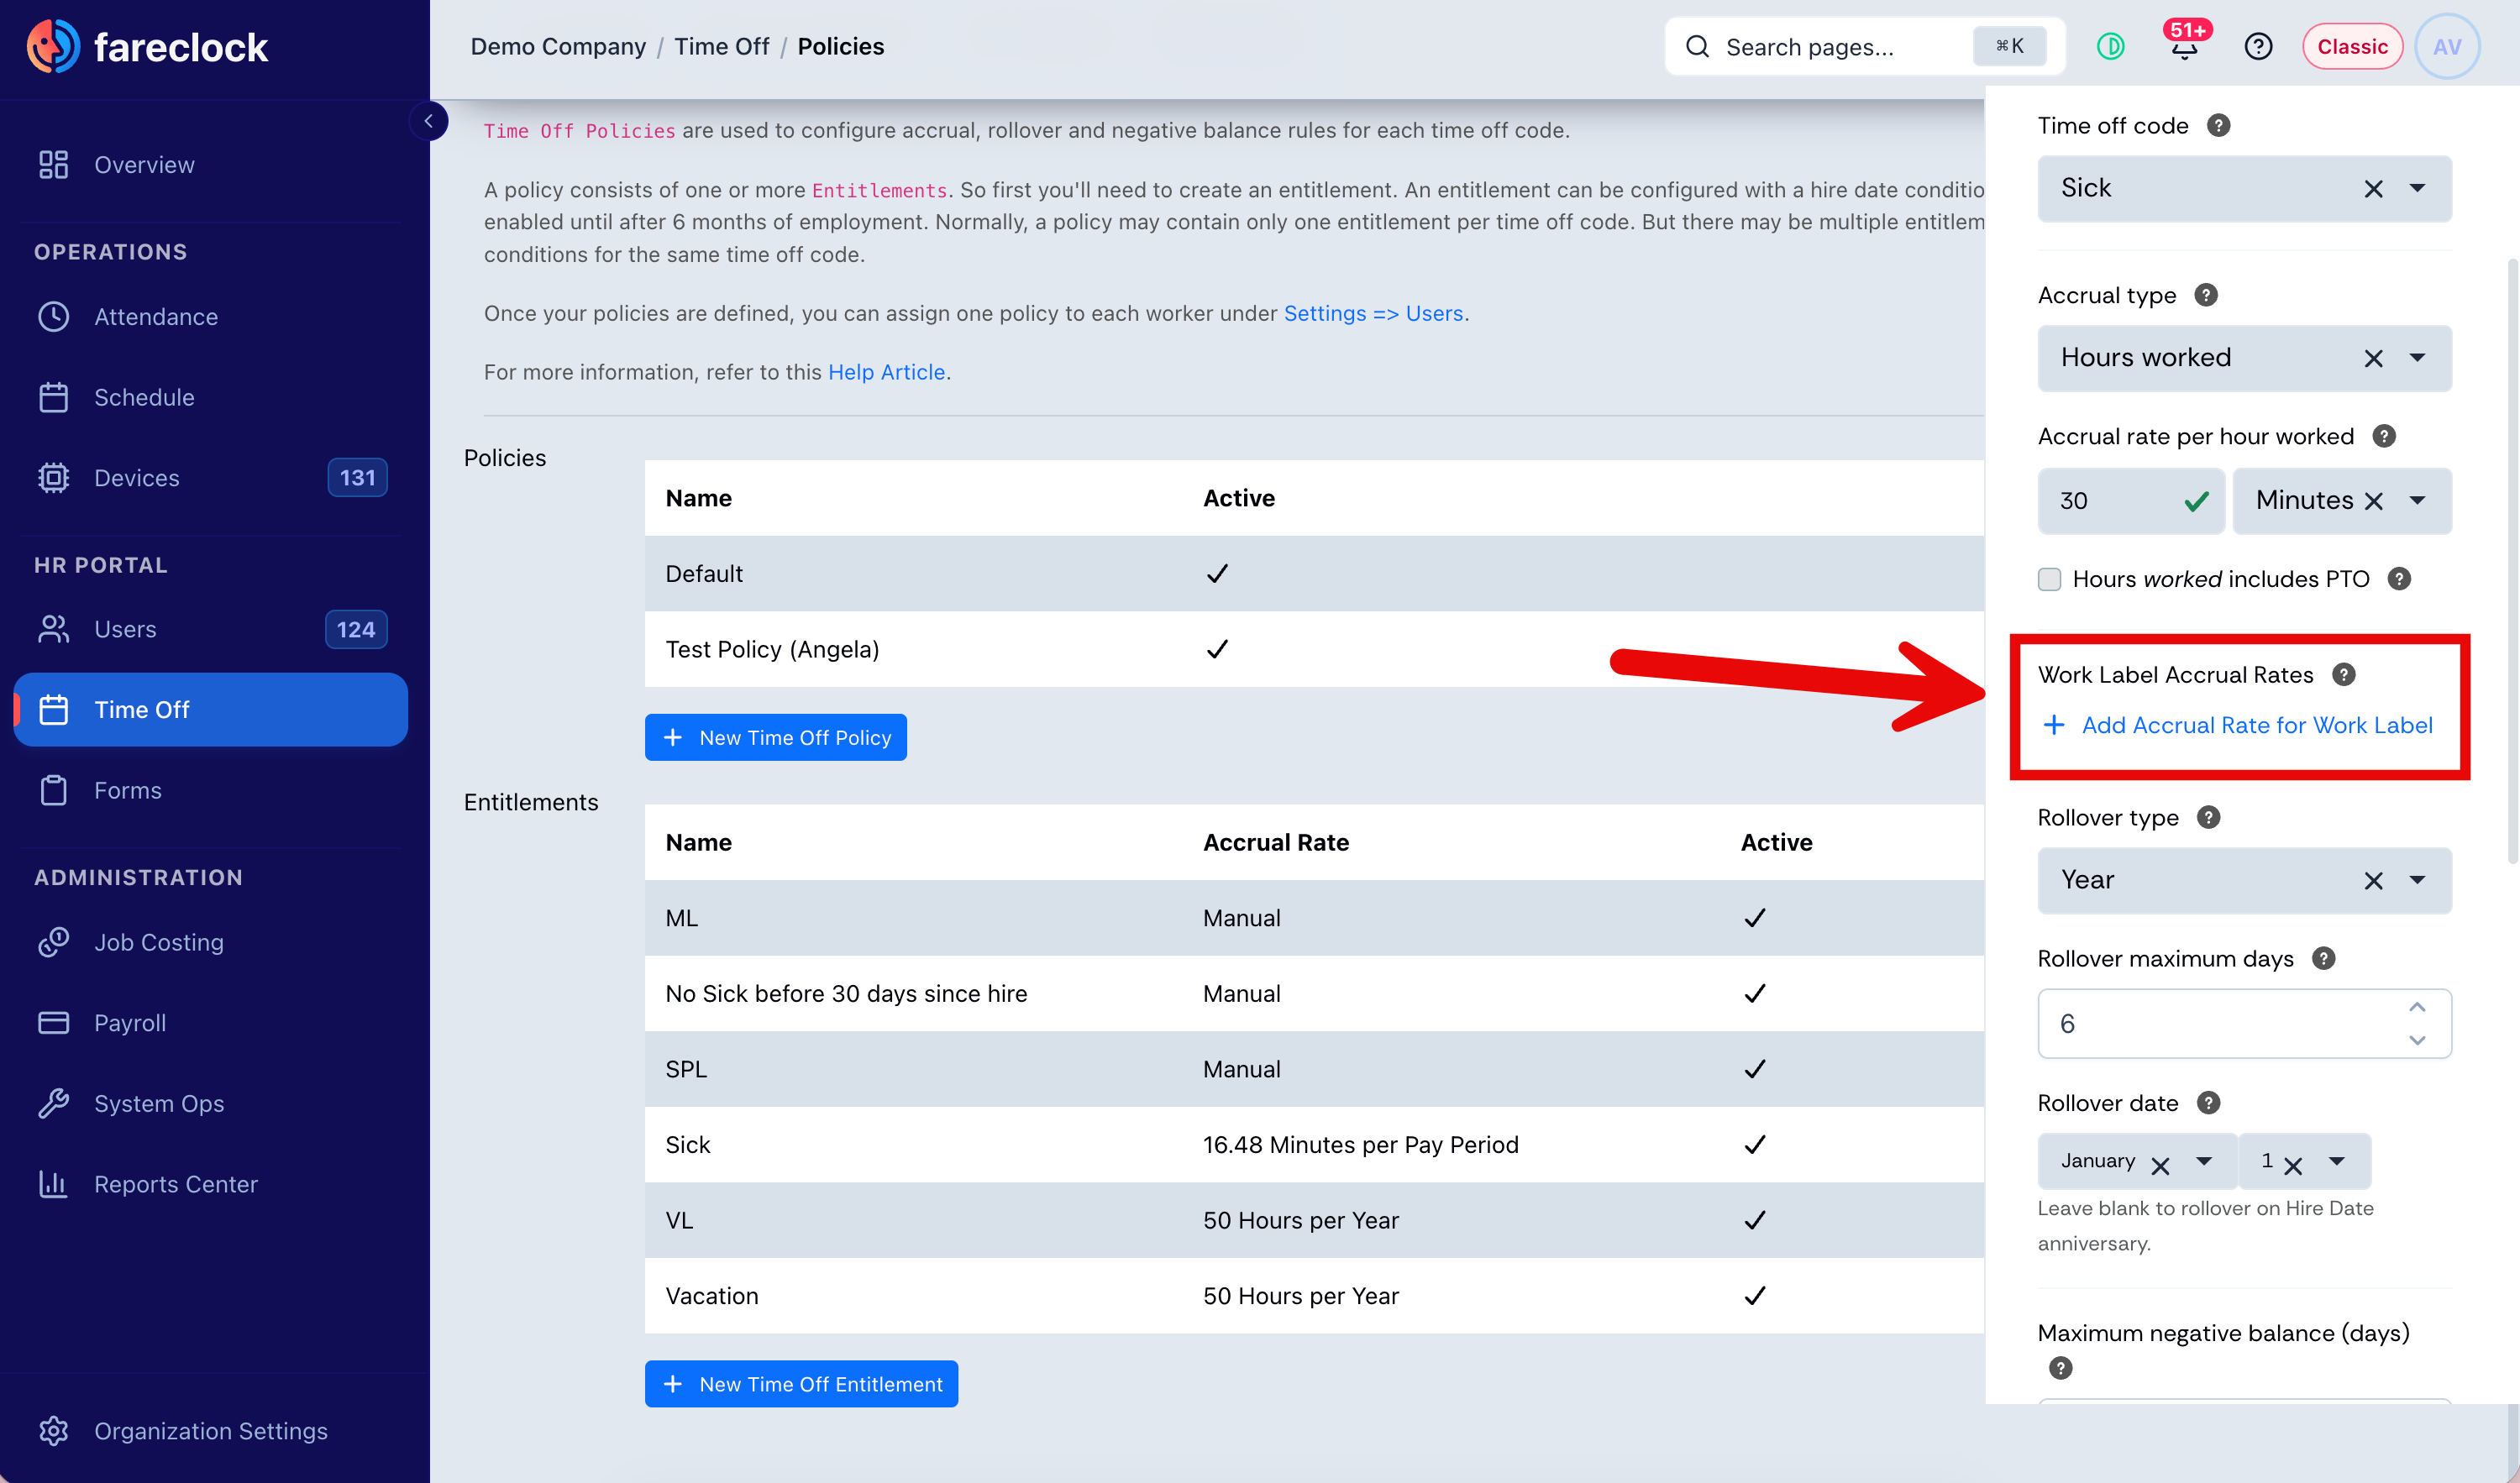Click the fareclock logo
The height and width of the screenshot is (1483, 2520).
pyautogui.click(x=148, y=46)
